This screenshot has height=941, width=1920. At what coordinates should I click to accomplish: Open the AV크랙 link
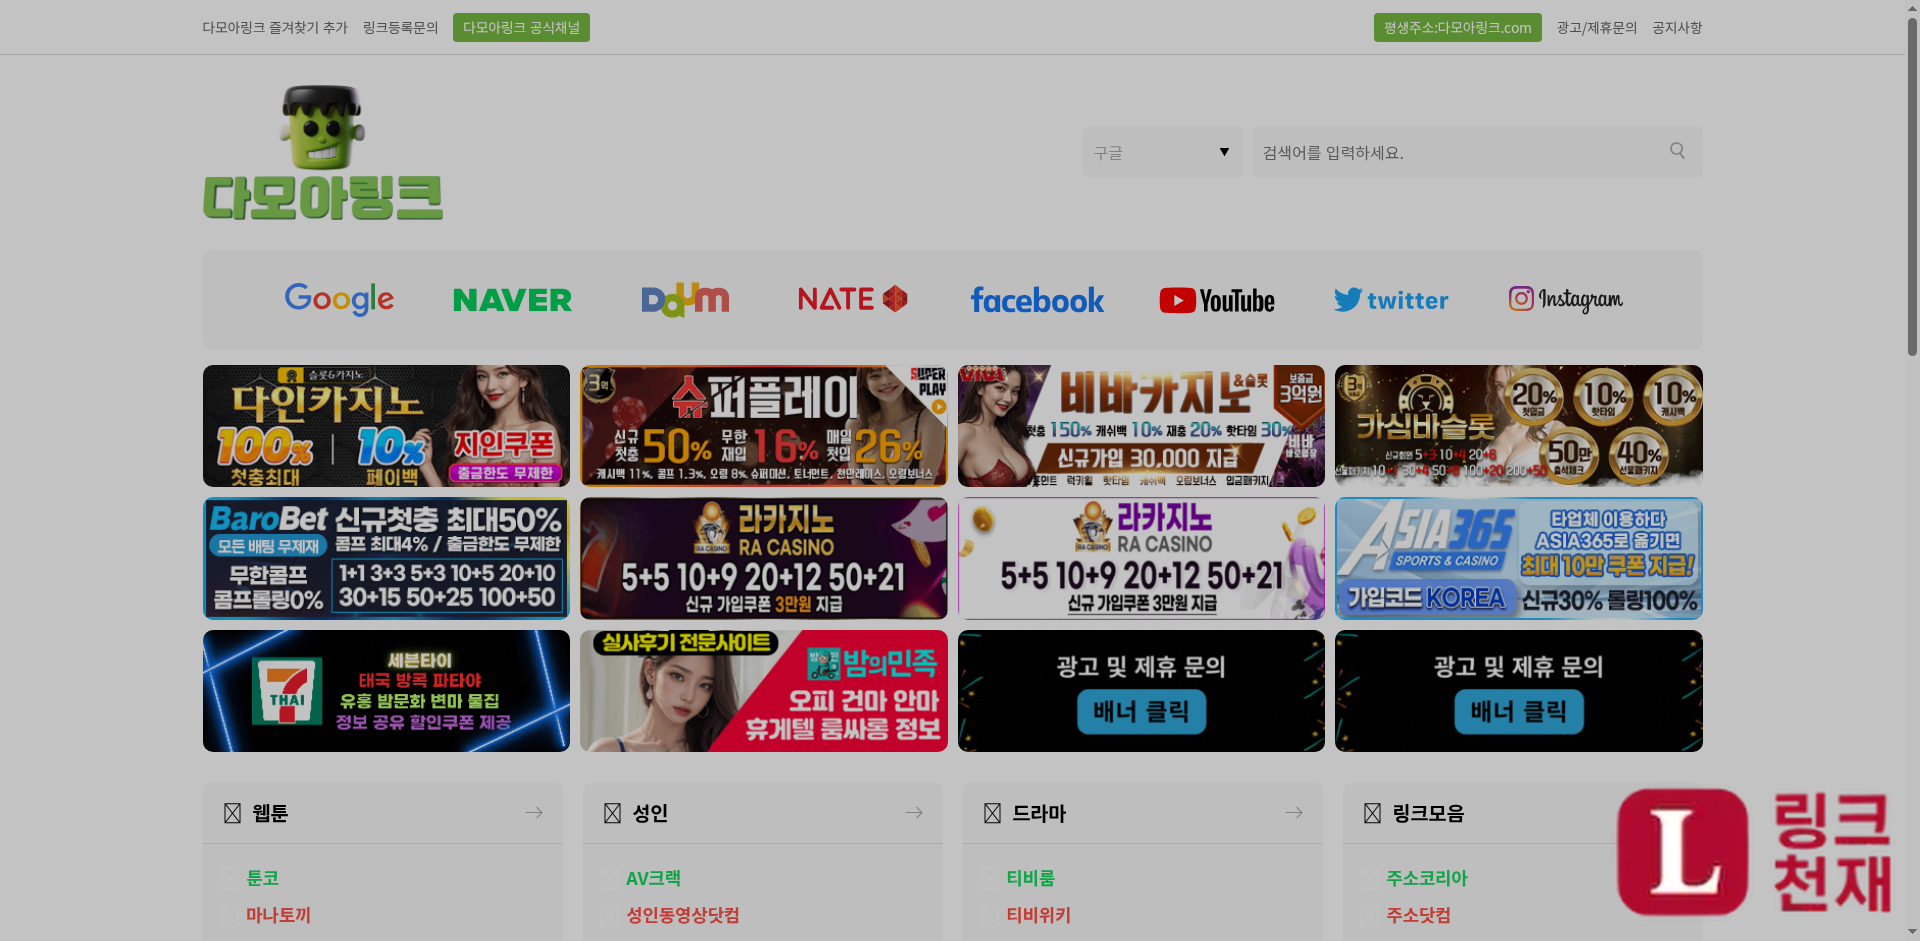click(653, 878)
